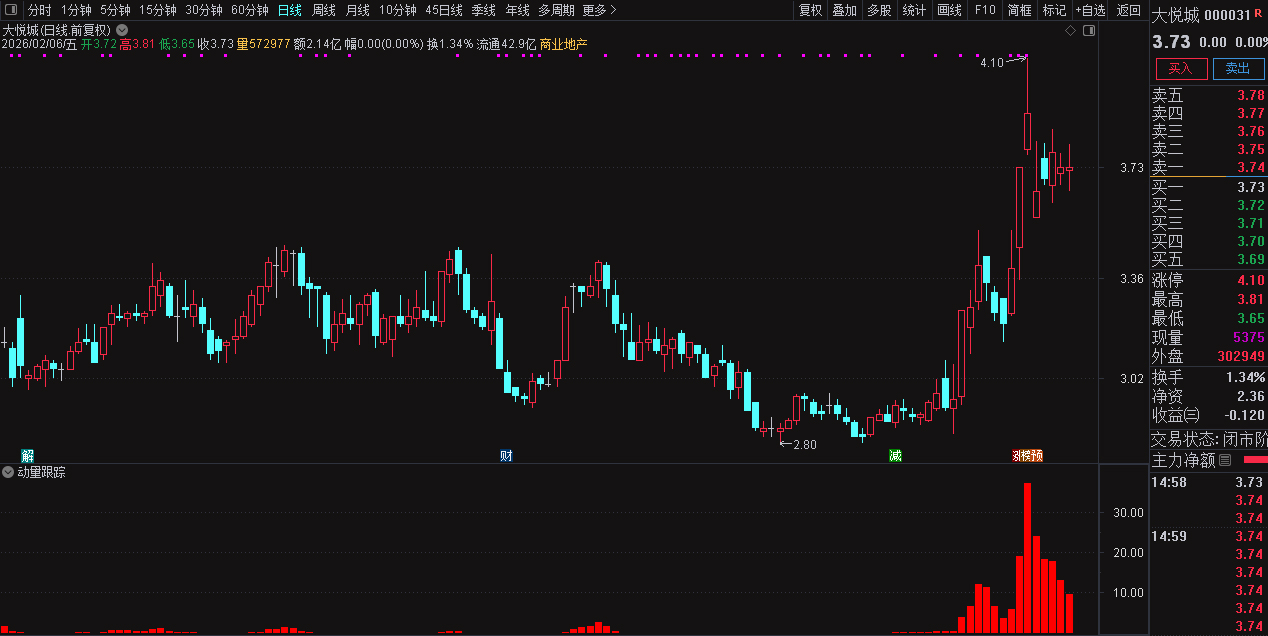This screenshot has height=636, width=1268.
Task: Add stock via +自选 watchlist button
Action: [x=1091, y=10]
